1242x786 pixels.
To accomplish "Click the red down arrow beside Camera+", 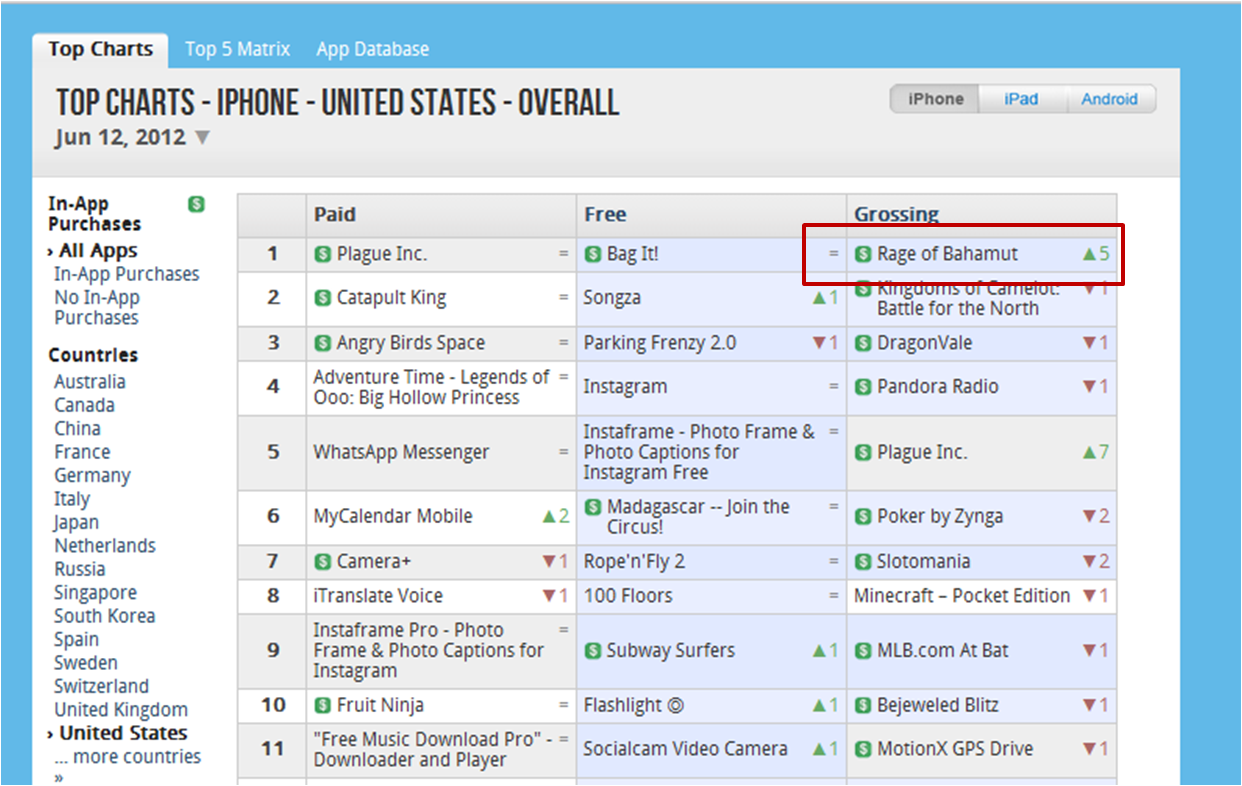I will pos(548,562).
